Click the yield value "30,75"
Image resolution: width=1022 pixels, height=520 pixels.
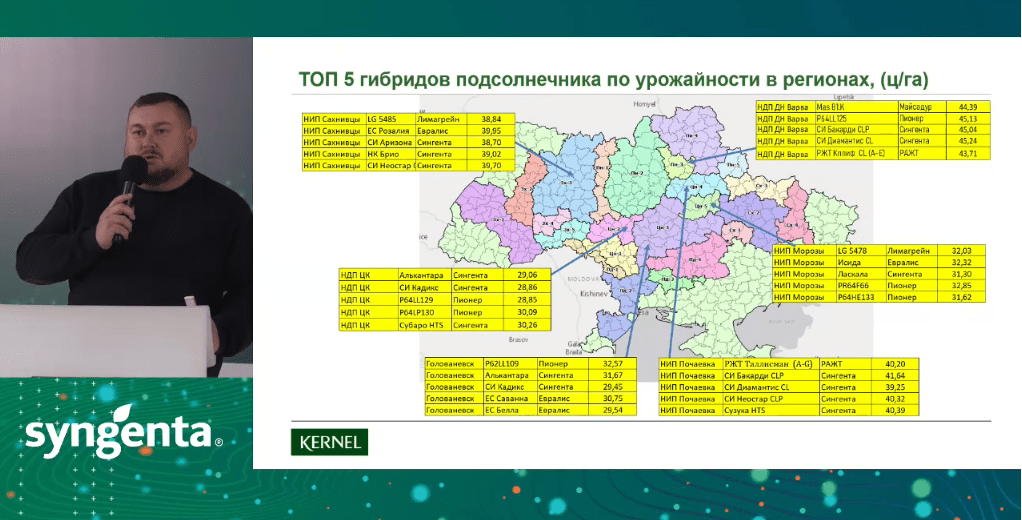tap(613, 398)
